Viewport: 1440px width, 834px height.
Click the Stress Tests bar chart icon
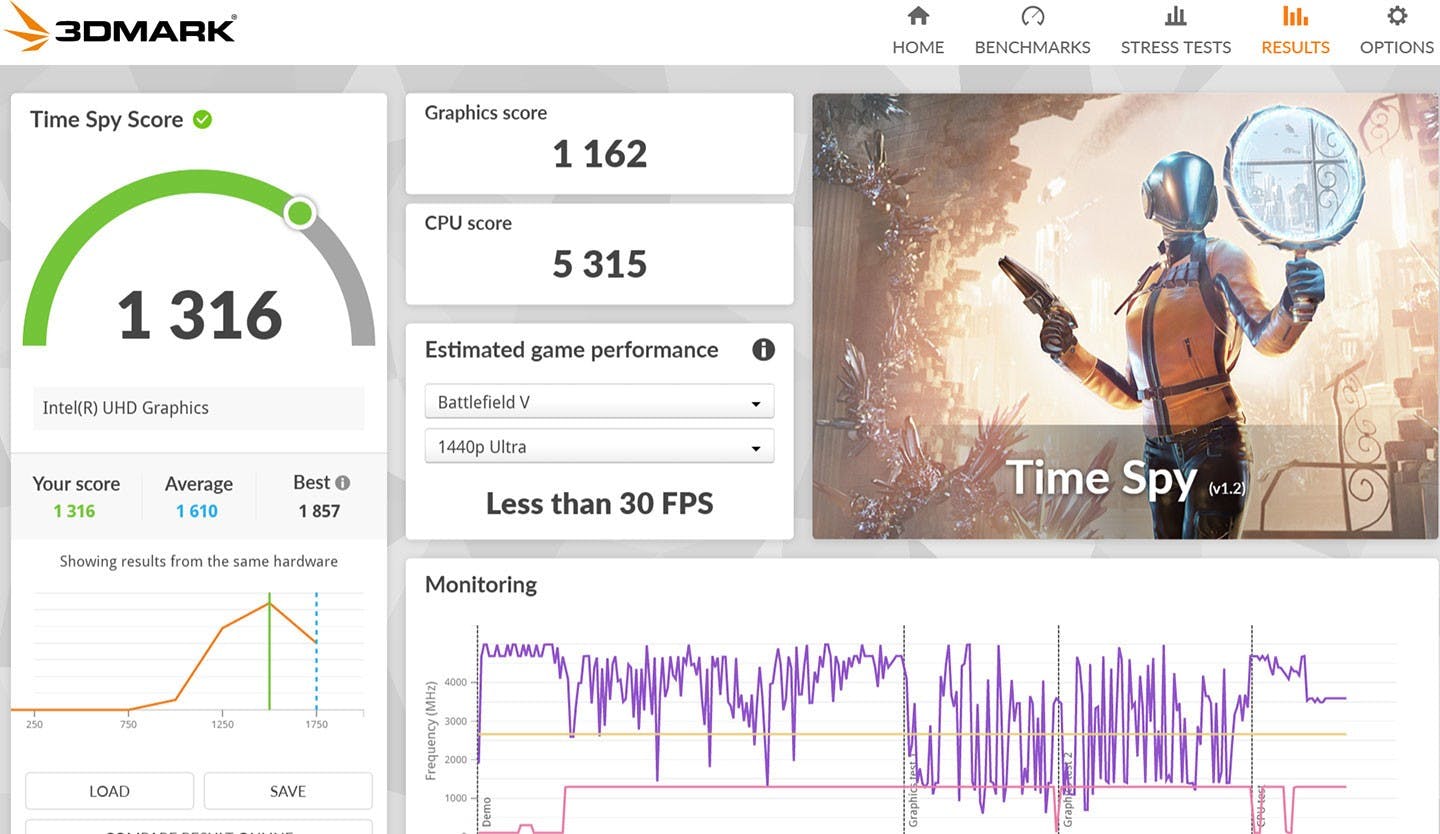pyautogui.click(x=1175, y=16)
